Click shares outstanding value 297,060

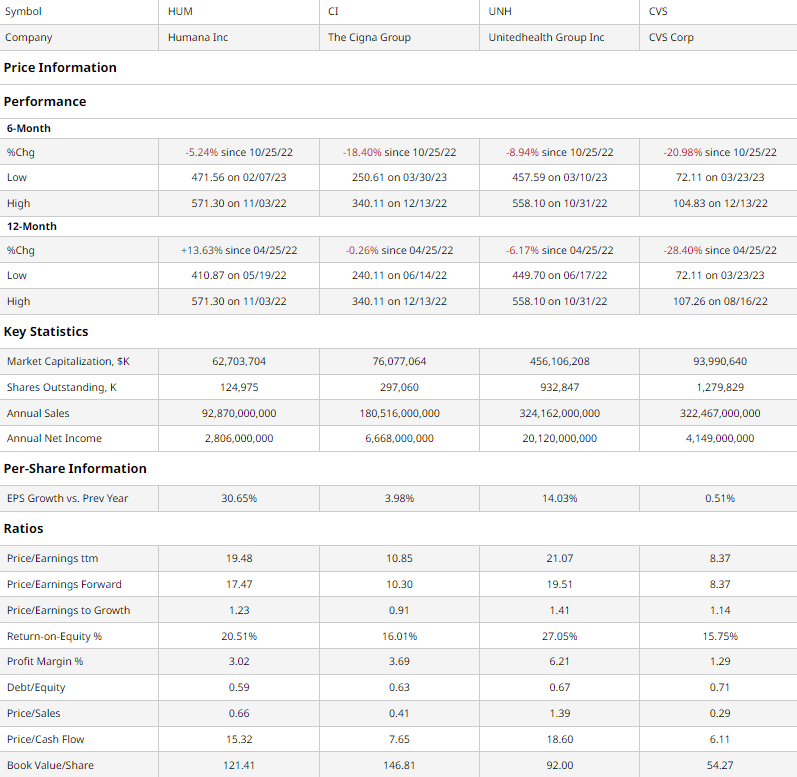(x=399, y=387)
